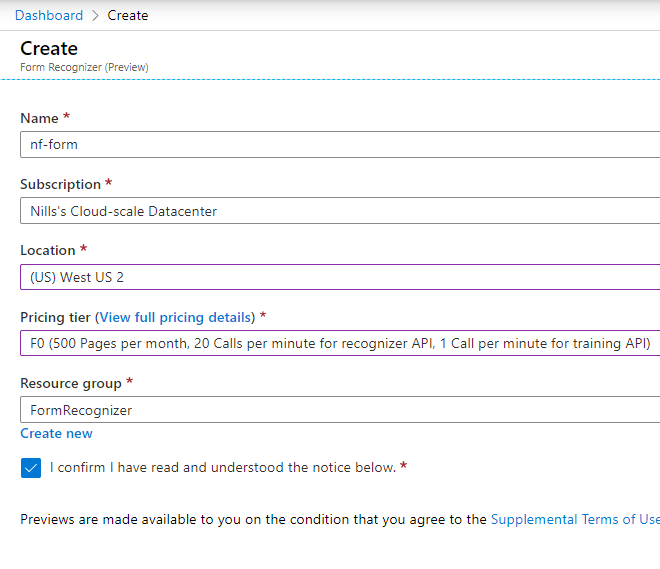
Task: Uncheck the notice confirmation checkbox
Action: (x=31, y=468)
